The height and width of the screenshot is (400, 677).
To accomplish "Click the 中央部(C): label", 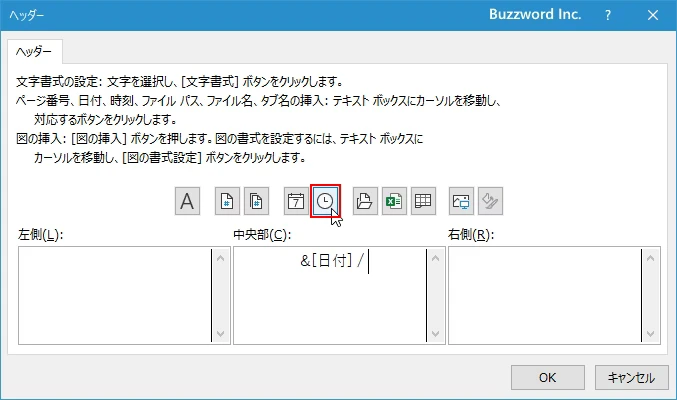I will click(x=262, y=235).
